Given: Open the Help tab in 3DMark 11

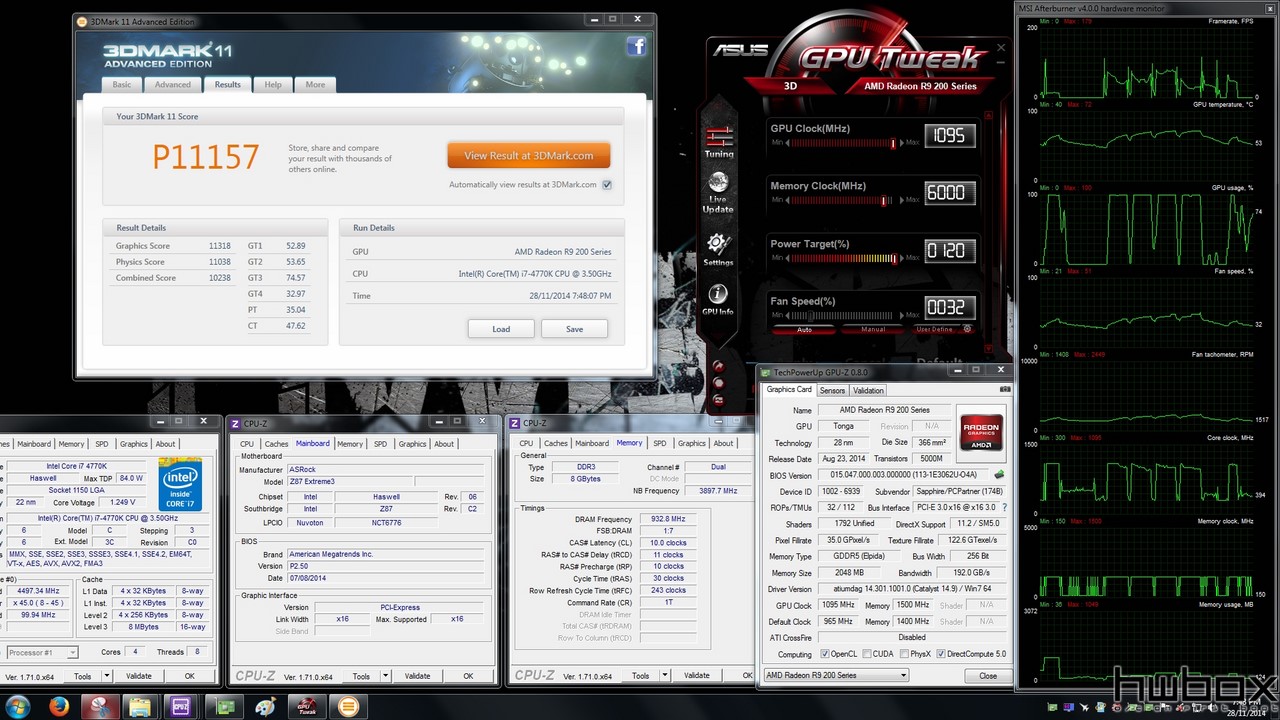Looking at the screenshot, I should (273, 85).
